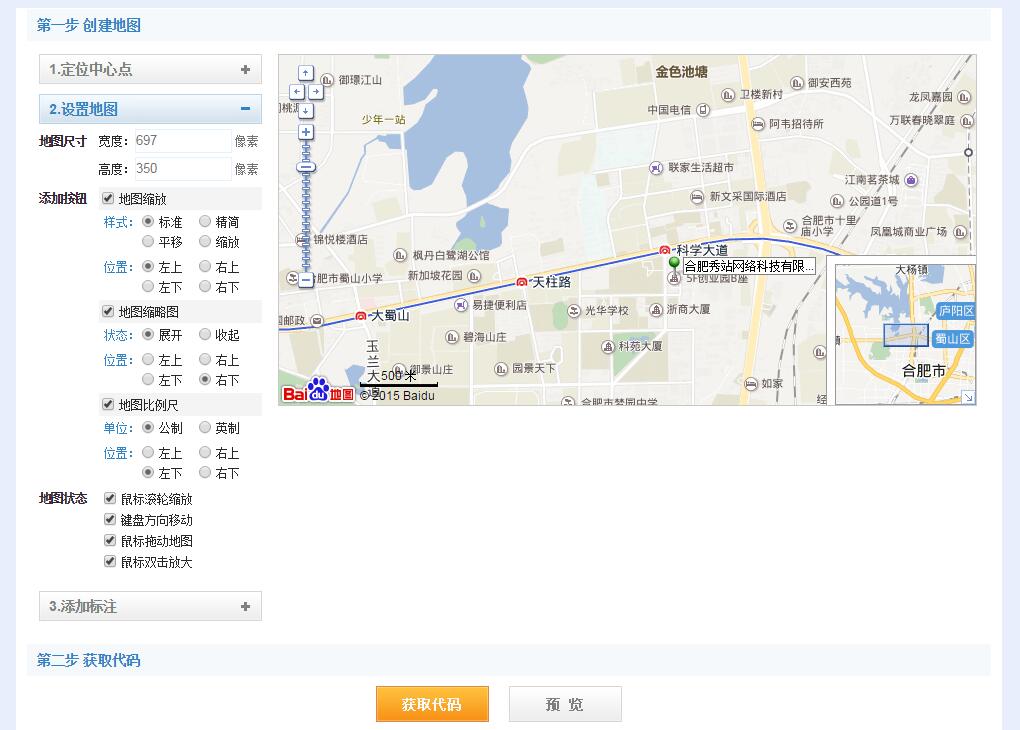The image size is (1020, 730).
Task: Pan the map up with the arrow
Action: click(x=306, y=73)
